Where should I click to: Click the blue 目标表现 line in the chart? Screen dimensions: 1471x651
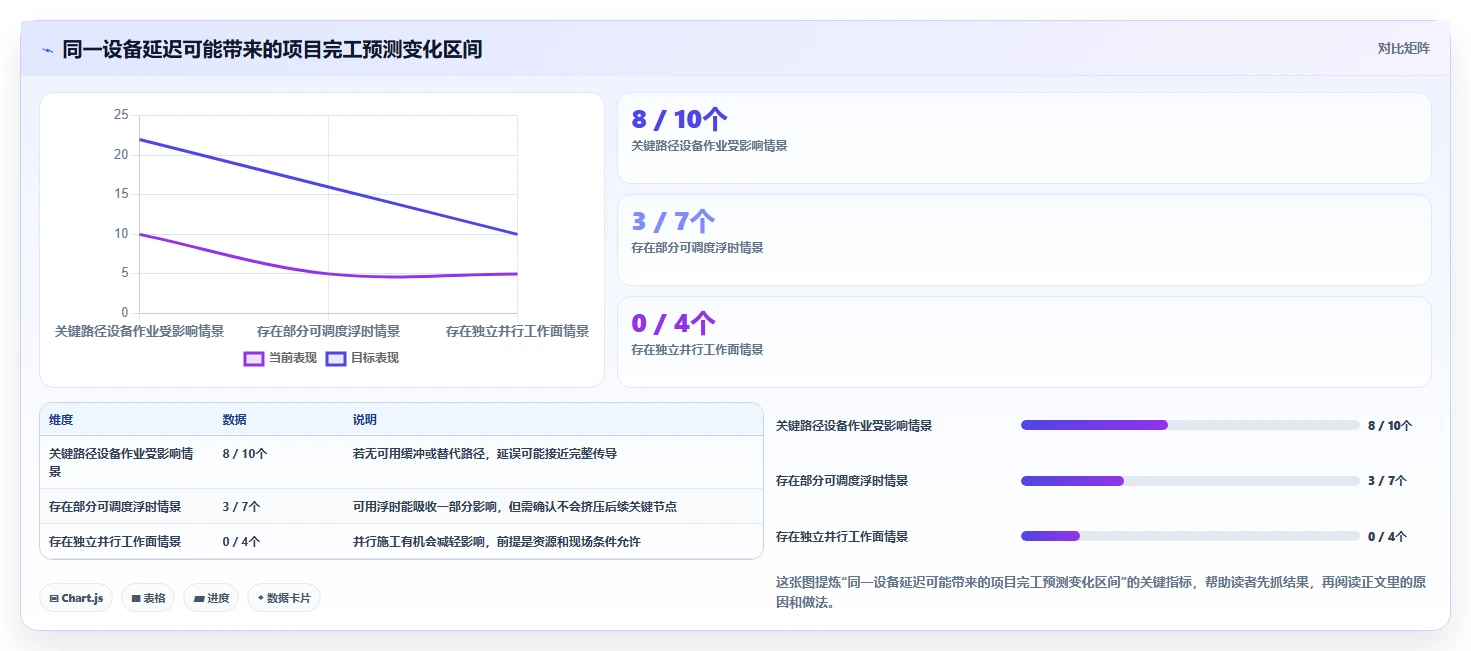(328, 187)
